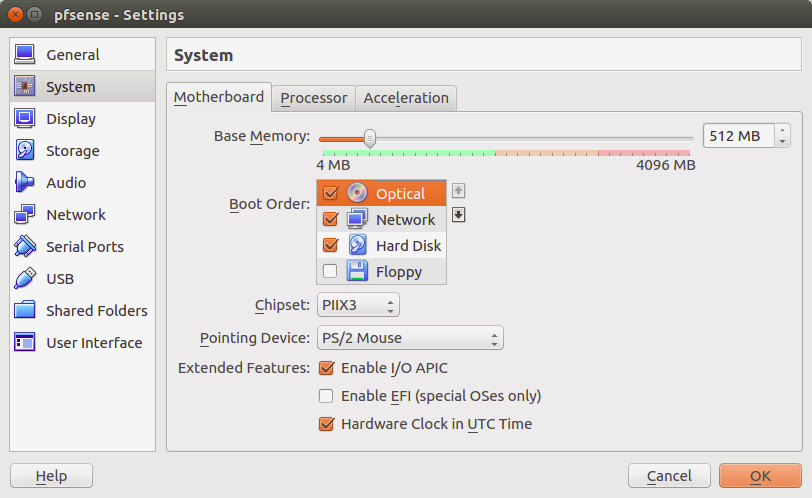Click the Base Memory slider track's grey section
Image resolution: width=812 pixels, height=498 pixels.
coord(533,139)
